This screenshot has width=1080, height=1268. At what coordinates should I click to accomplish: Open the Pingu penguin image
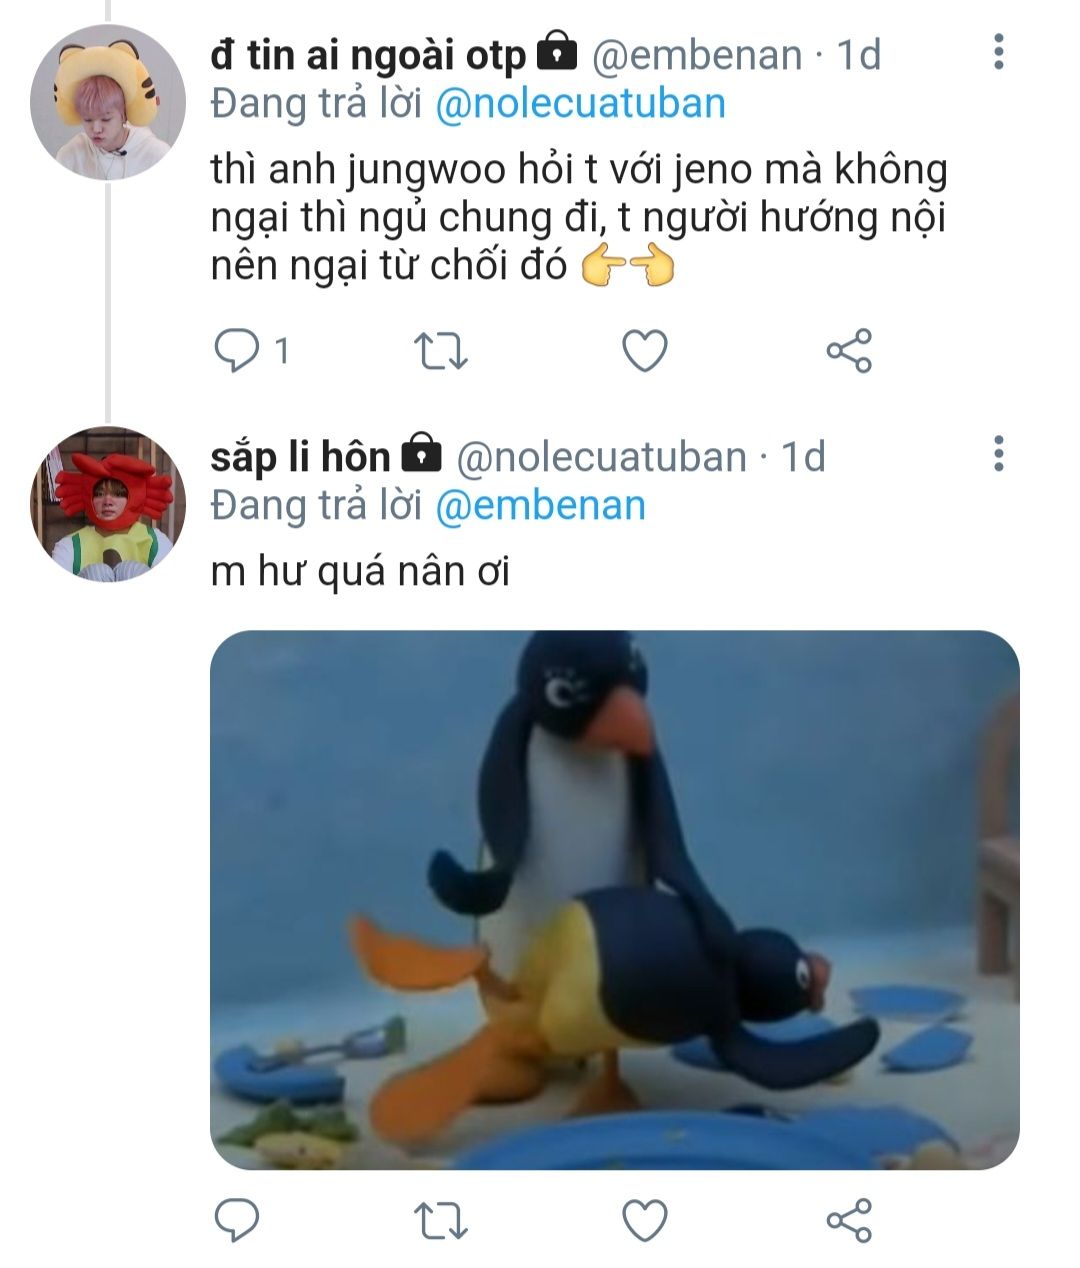[x=615, y=900]
